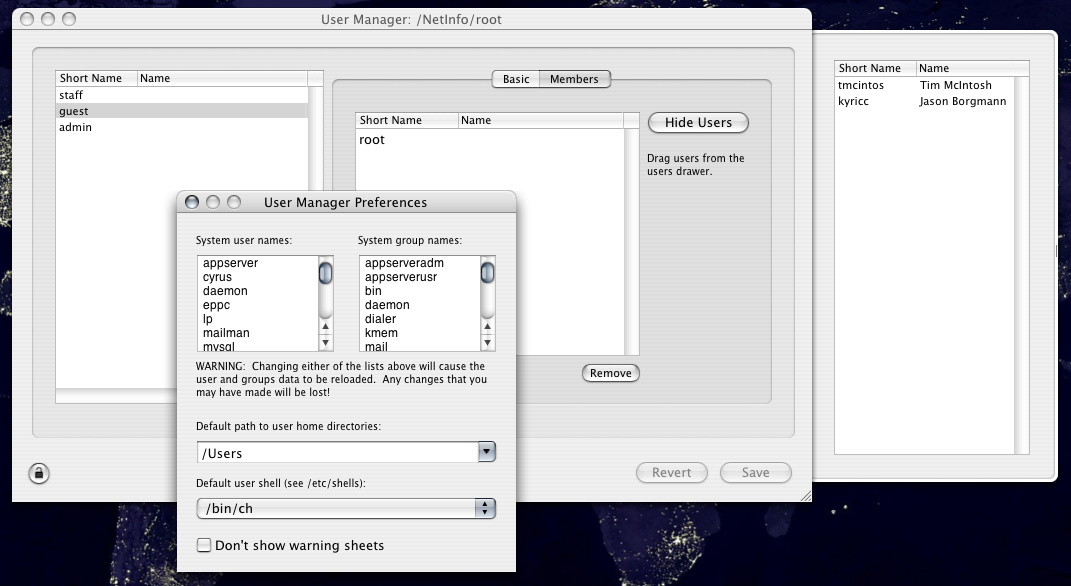The height and width of the screenshot is (586, 1071).
Task: Select dialer in system group names
Action: (x=420, y=319)
